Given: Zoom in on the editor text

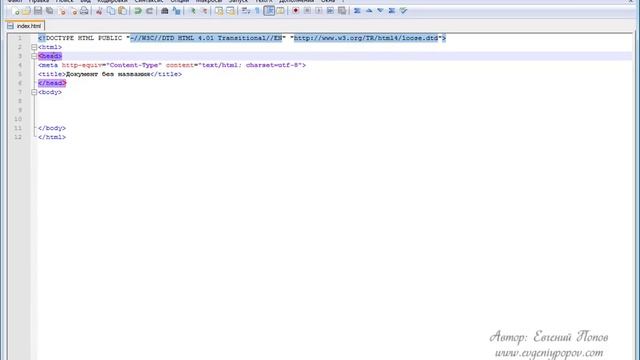Looking at the screenshot, I should (192, 11).
